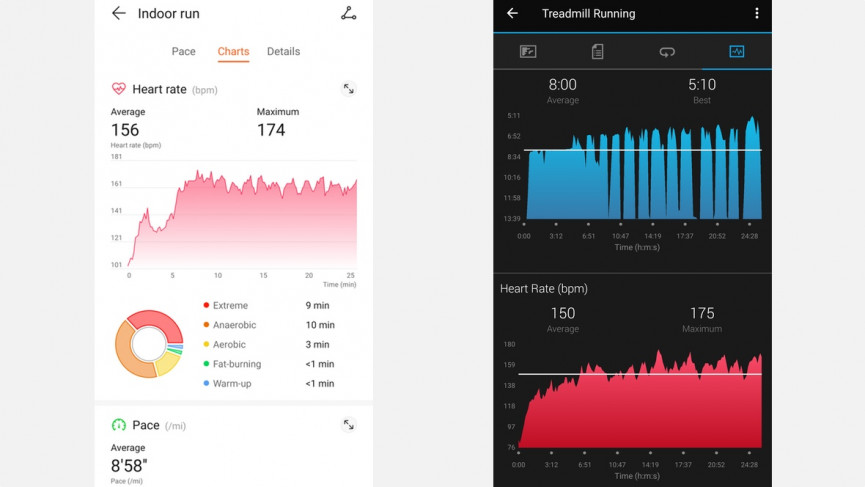
Task: Switch to the Pace tab
Action: click(x=183, y=51)
